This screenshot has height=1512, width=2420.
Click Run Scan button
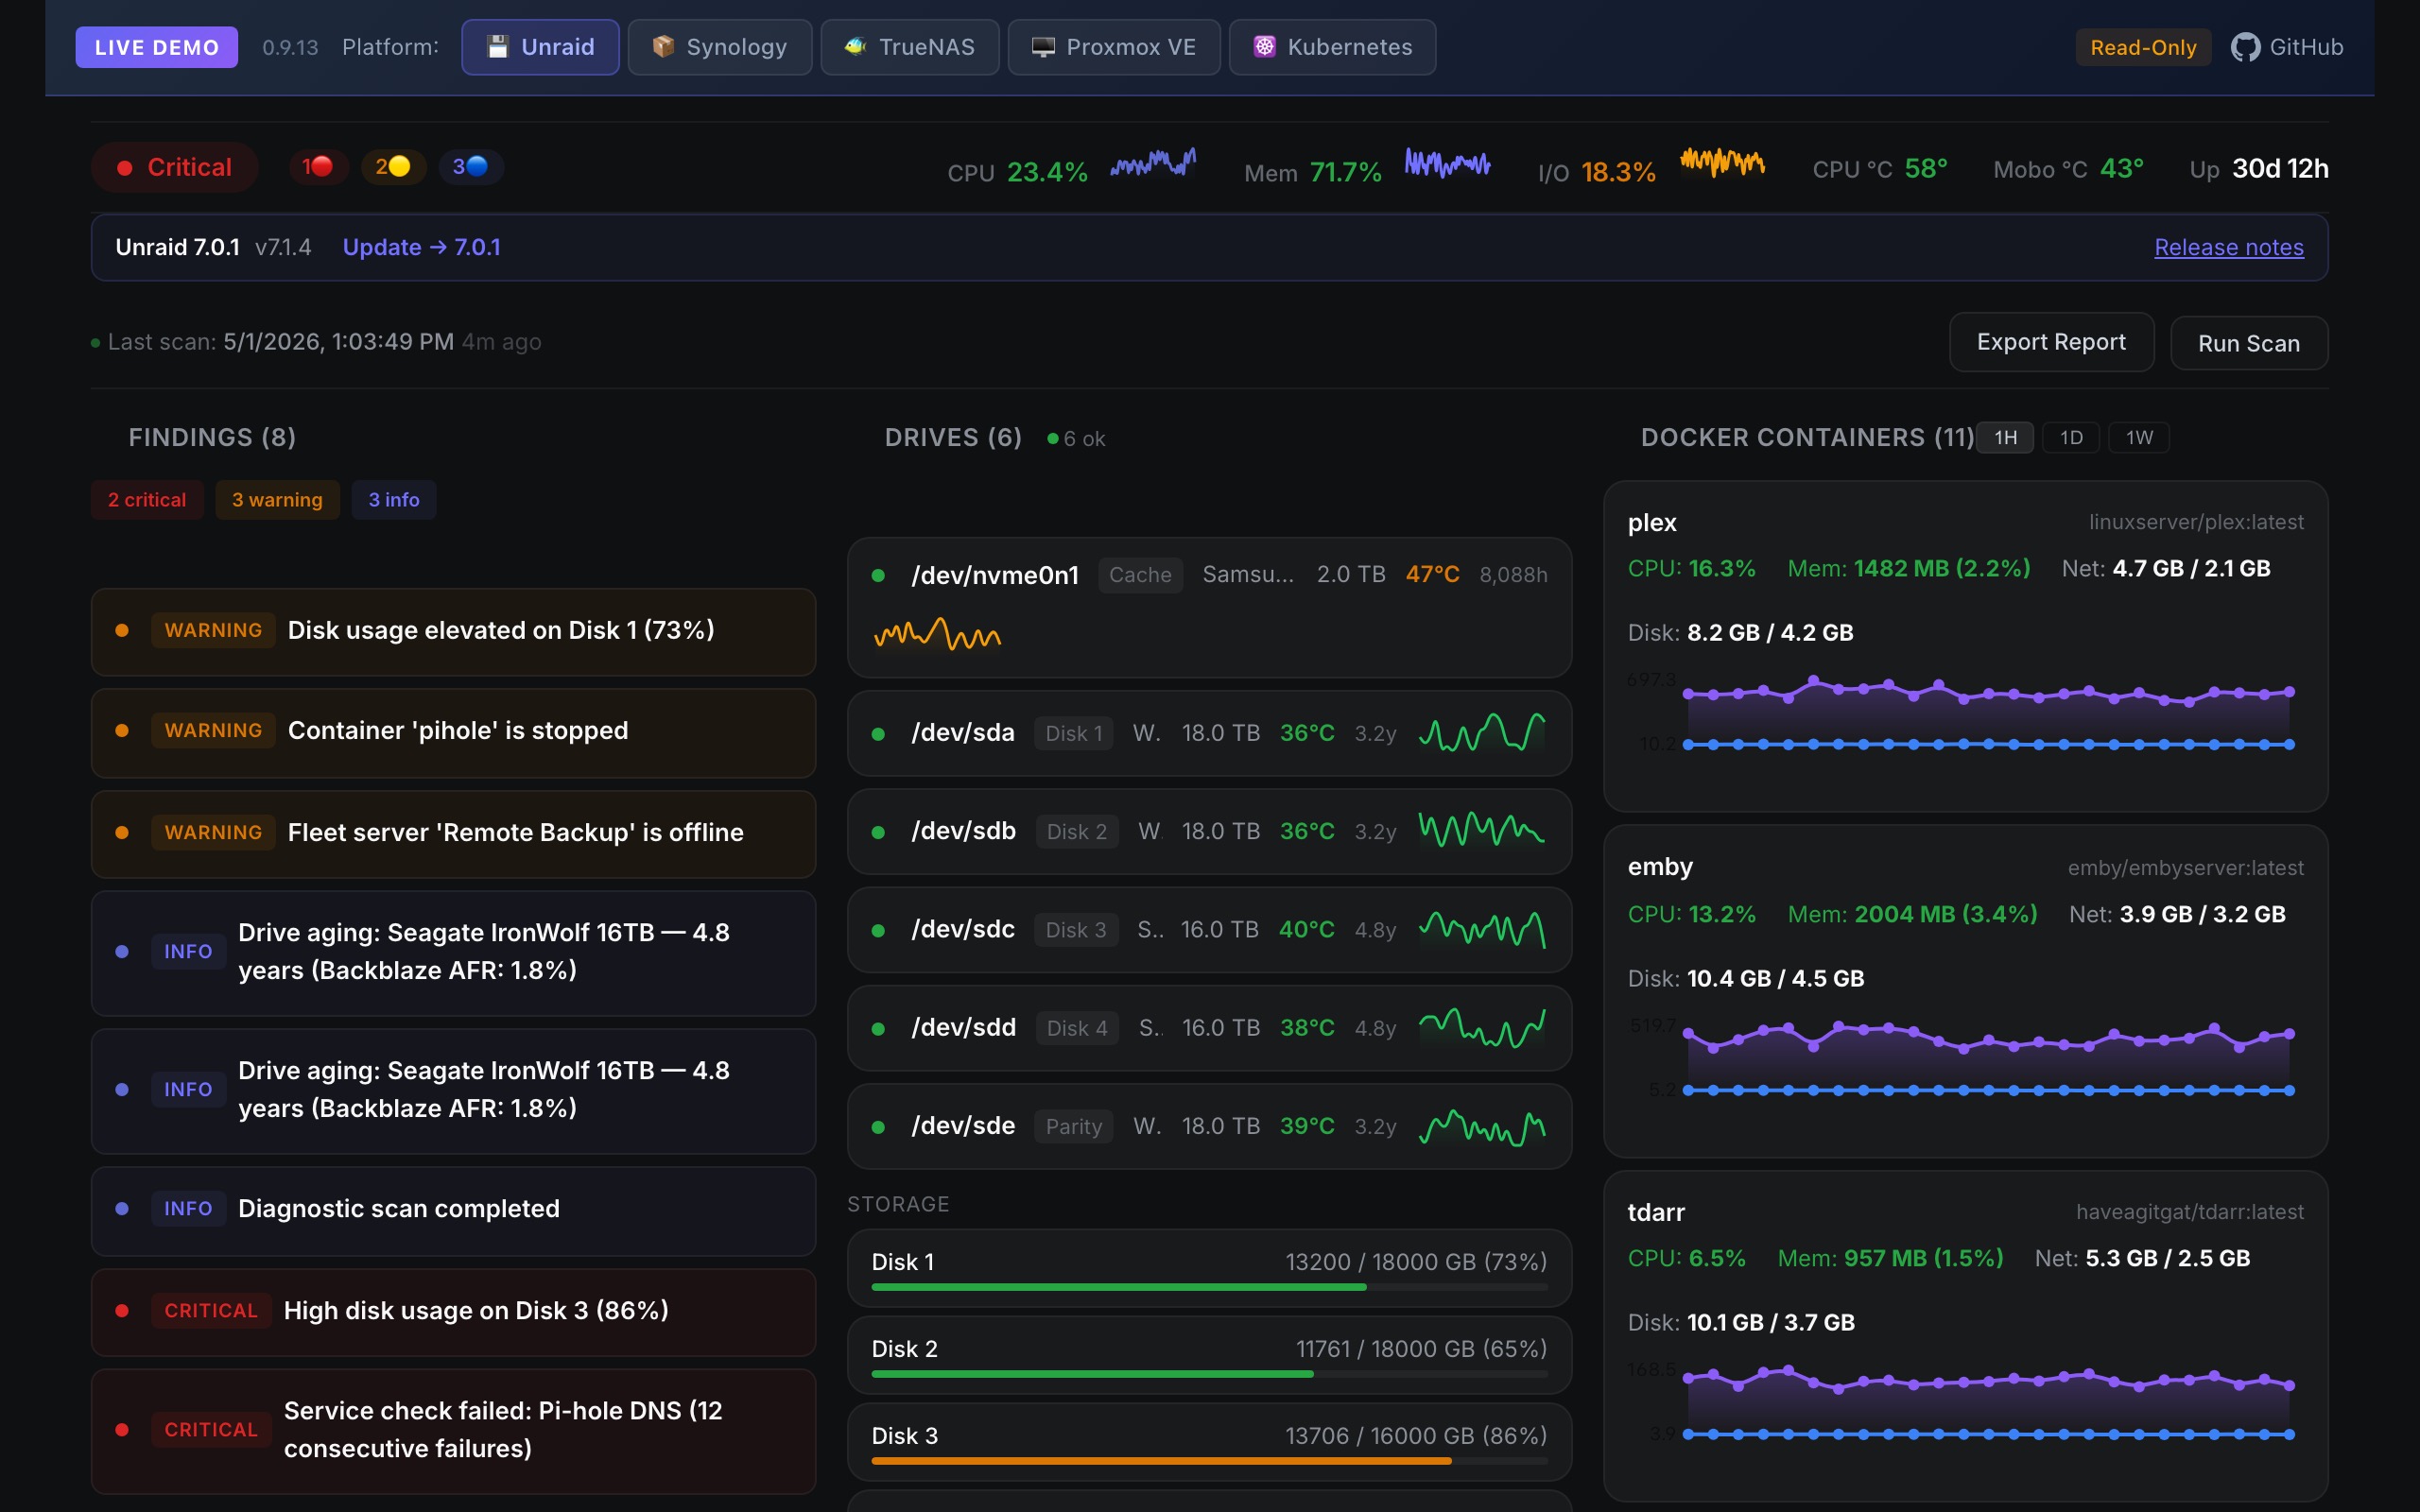[2248, 343]
